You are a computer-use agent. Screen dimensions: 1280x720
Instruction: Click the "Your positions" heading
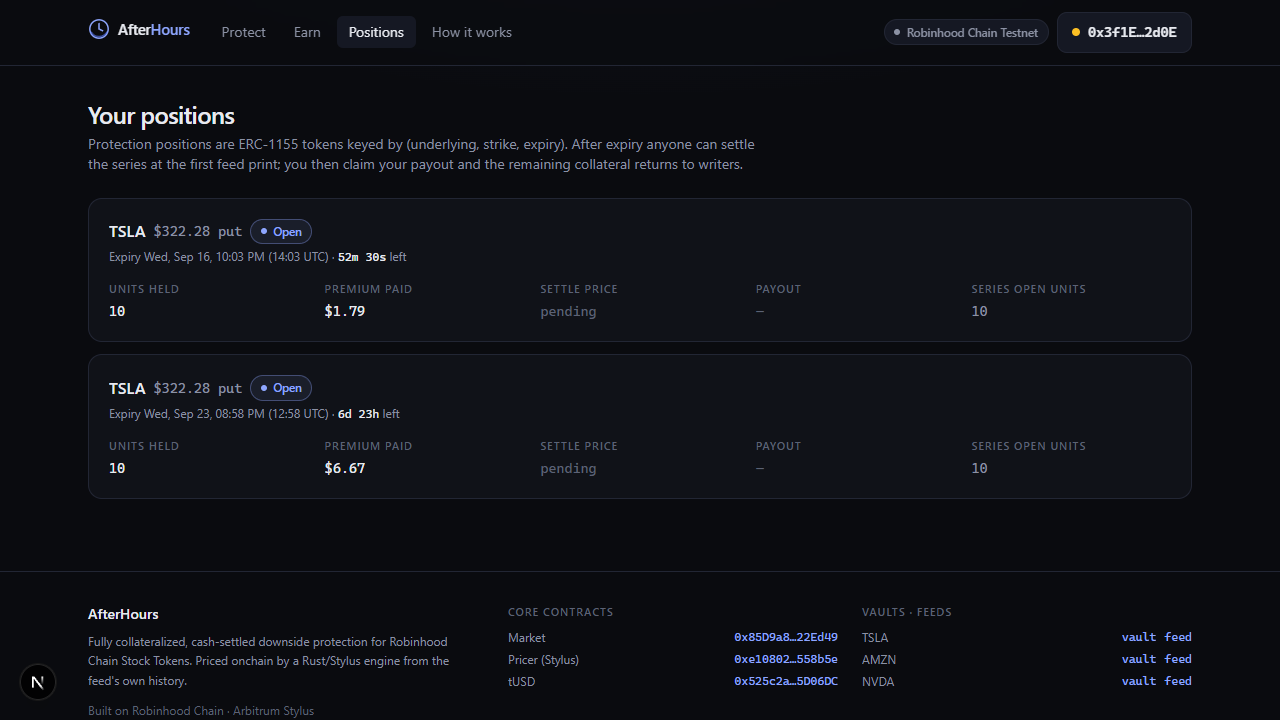coord(161,116)
